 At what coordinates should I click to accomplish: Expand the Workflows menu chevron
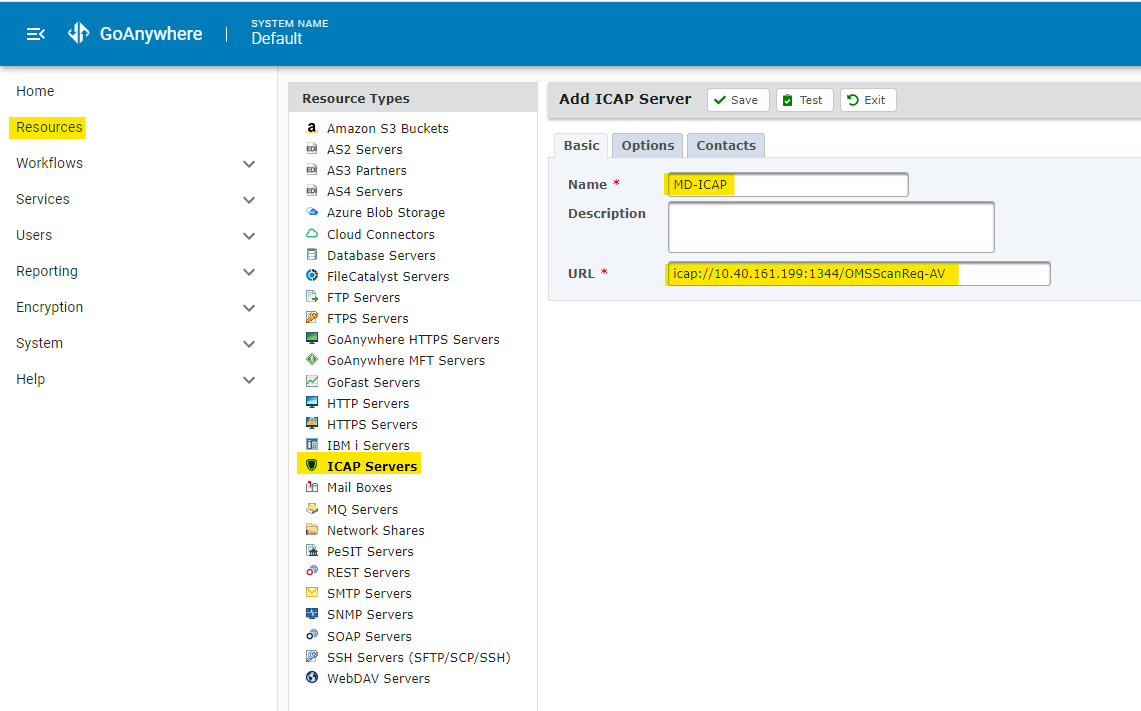tap(249, 164)
